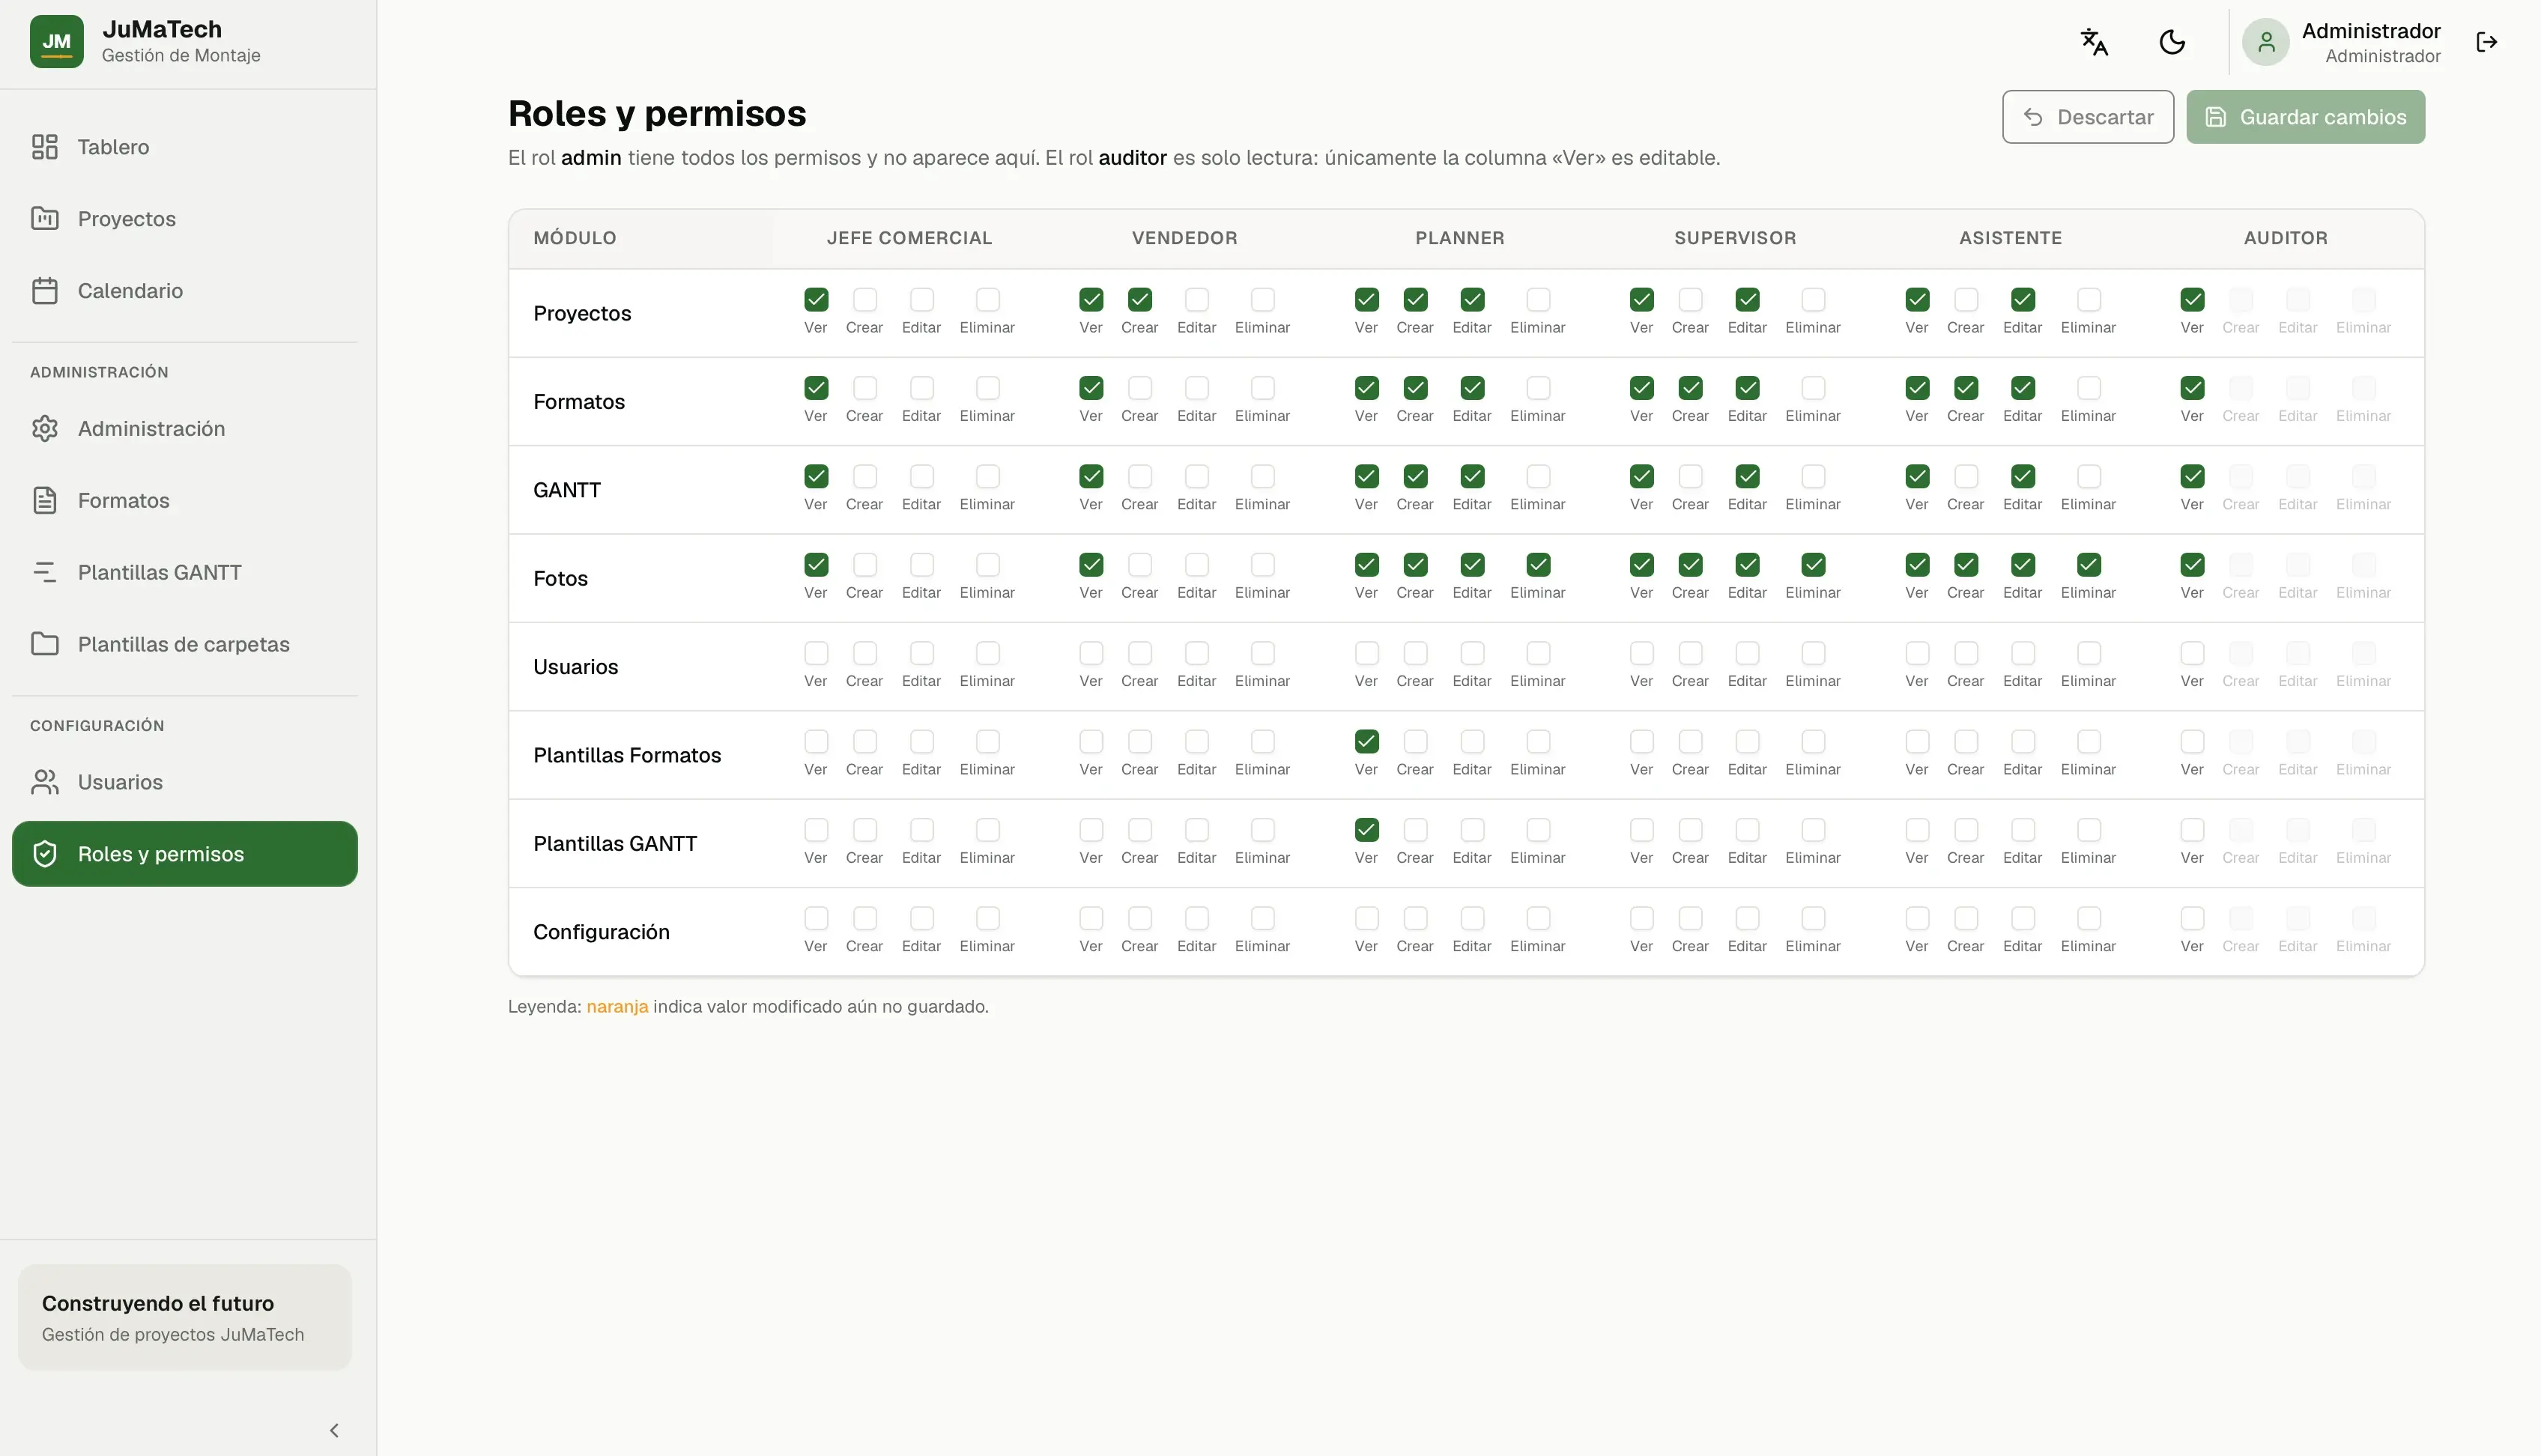The width and height of the screenshot is (2541, 1456).
Task: Click the Plantillas GANTT bars icon
Action: click(45, 572)
